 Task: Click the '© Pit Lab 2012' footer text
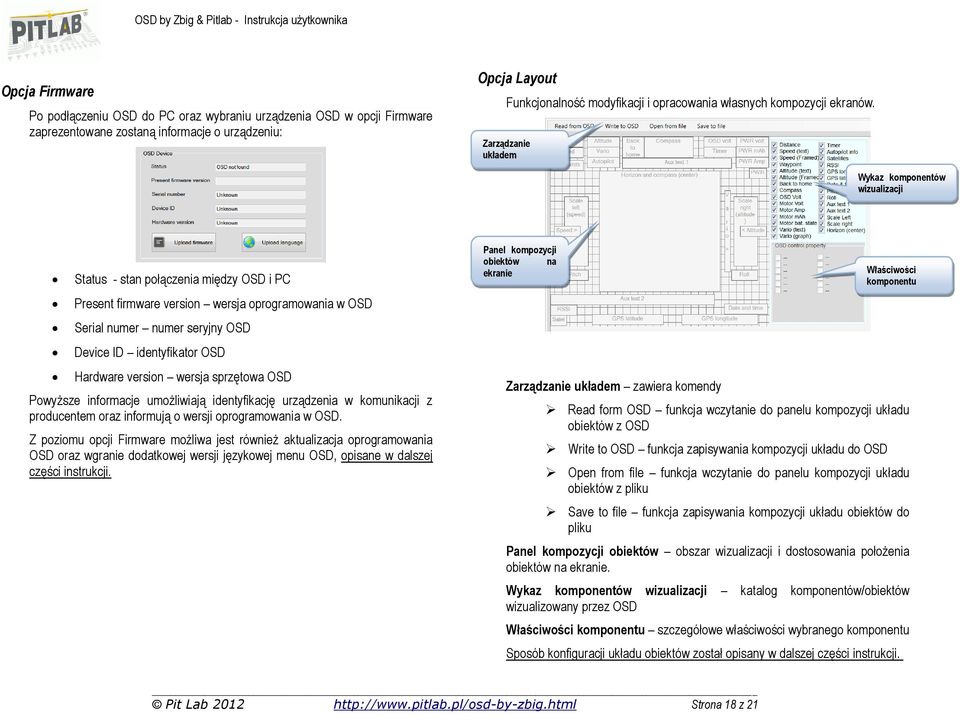pyautogui.click(x=198, y=704)
